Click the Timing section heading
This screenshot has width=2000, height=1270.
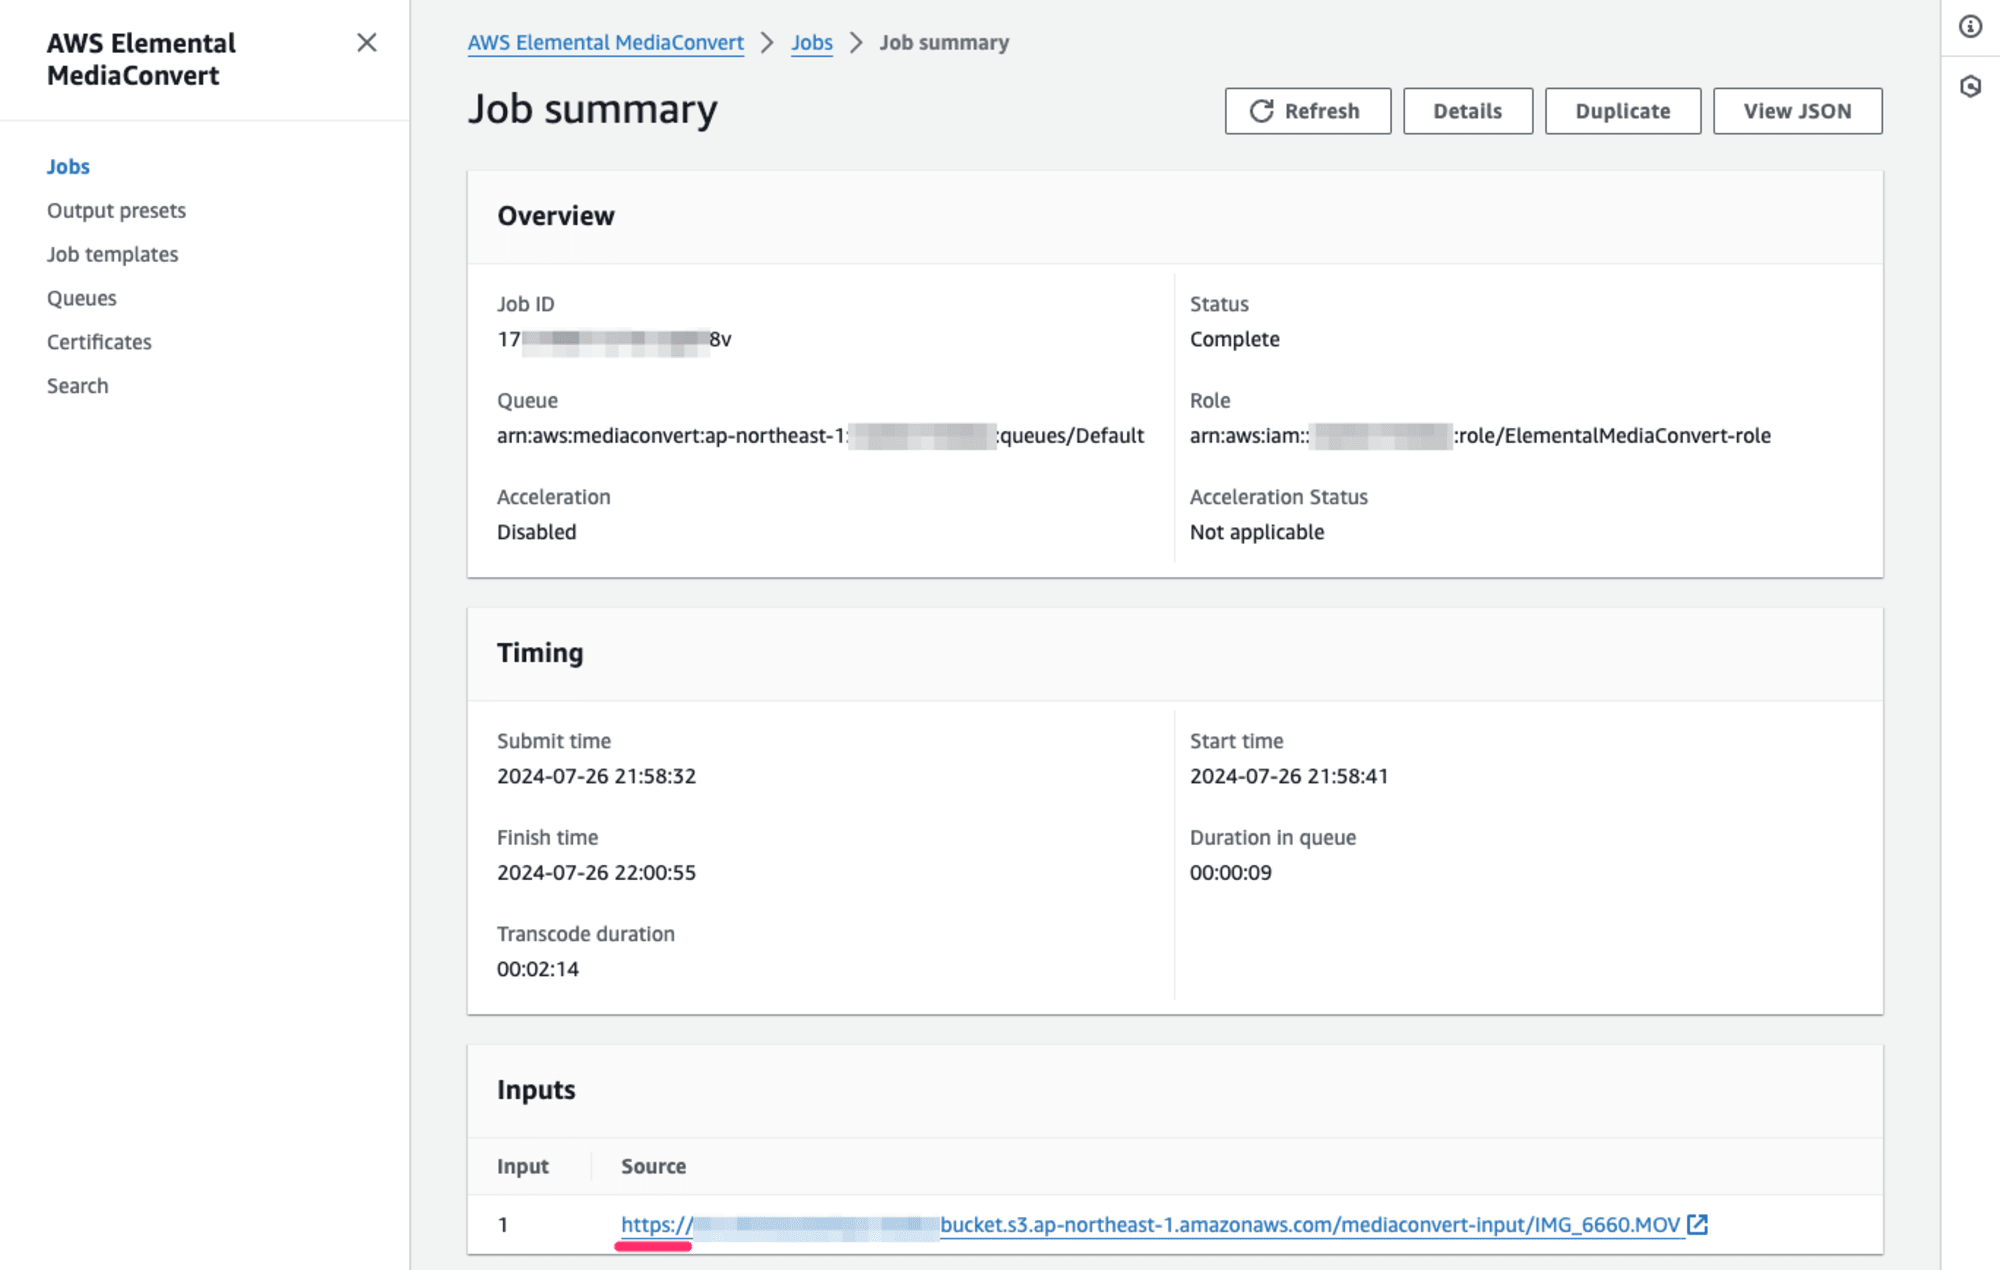pos(540,652)
